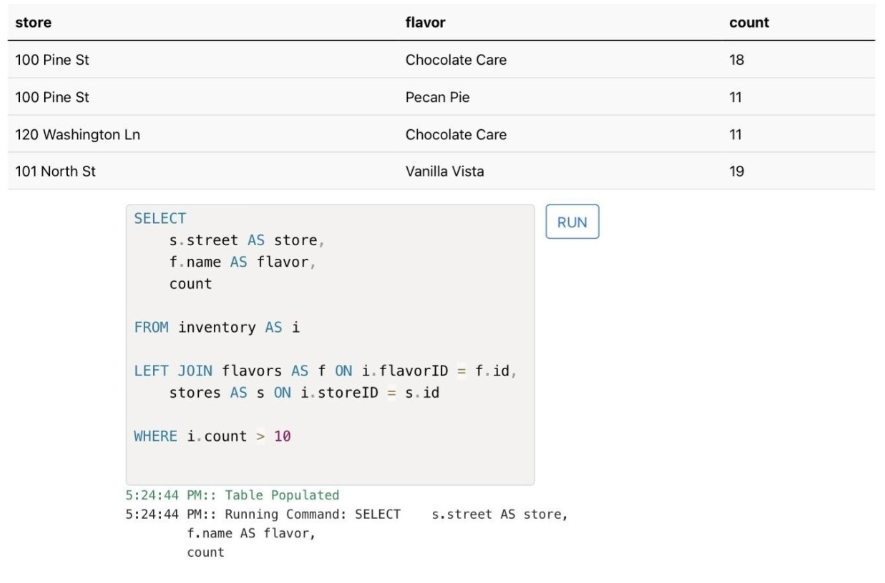Screen dimensions: 885x583
Task: Select the 'flavor' column header
Action: (x=425, y=23)
